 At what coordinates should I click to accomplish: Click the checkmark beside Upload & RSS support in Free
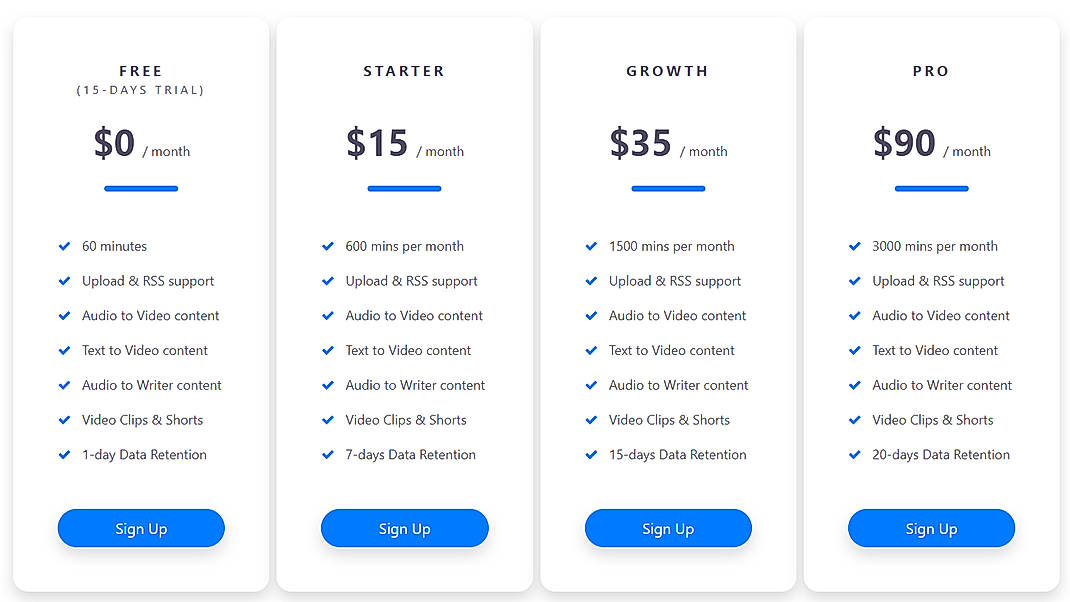coord(63,281)
